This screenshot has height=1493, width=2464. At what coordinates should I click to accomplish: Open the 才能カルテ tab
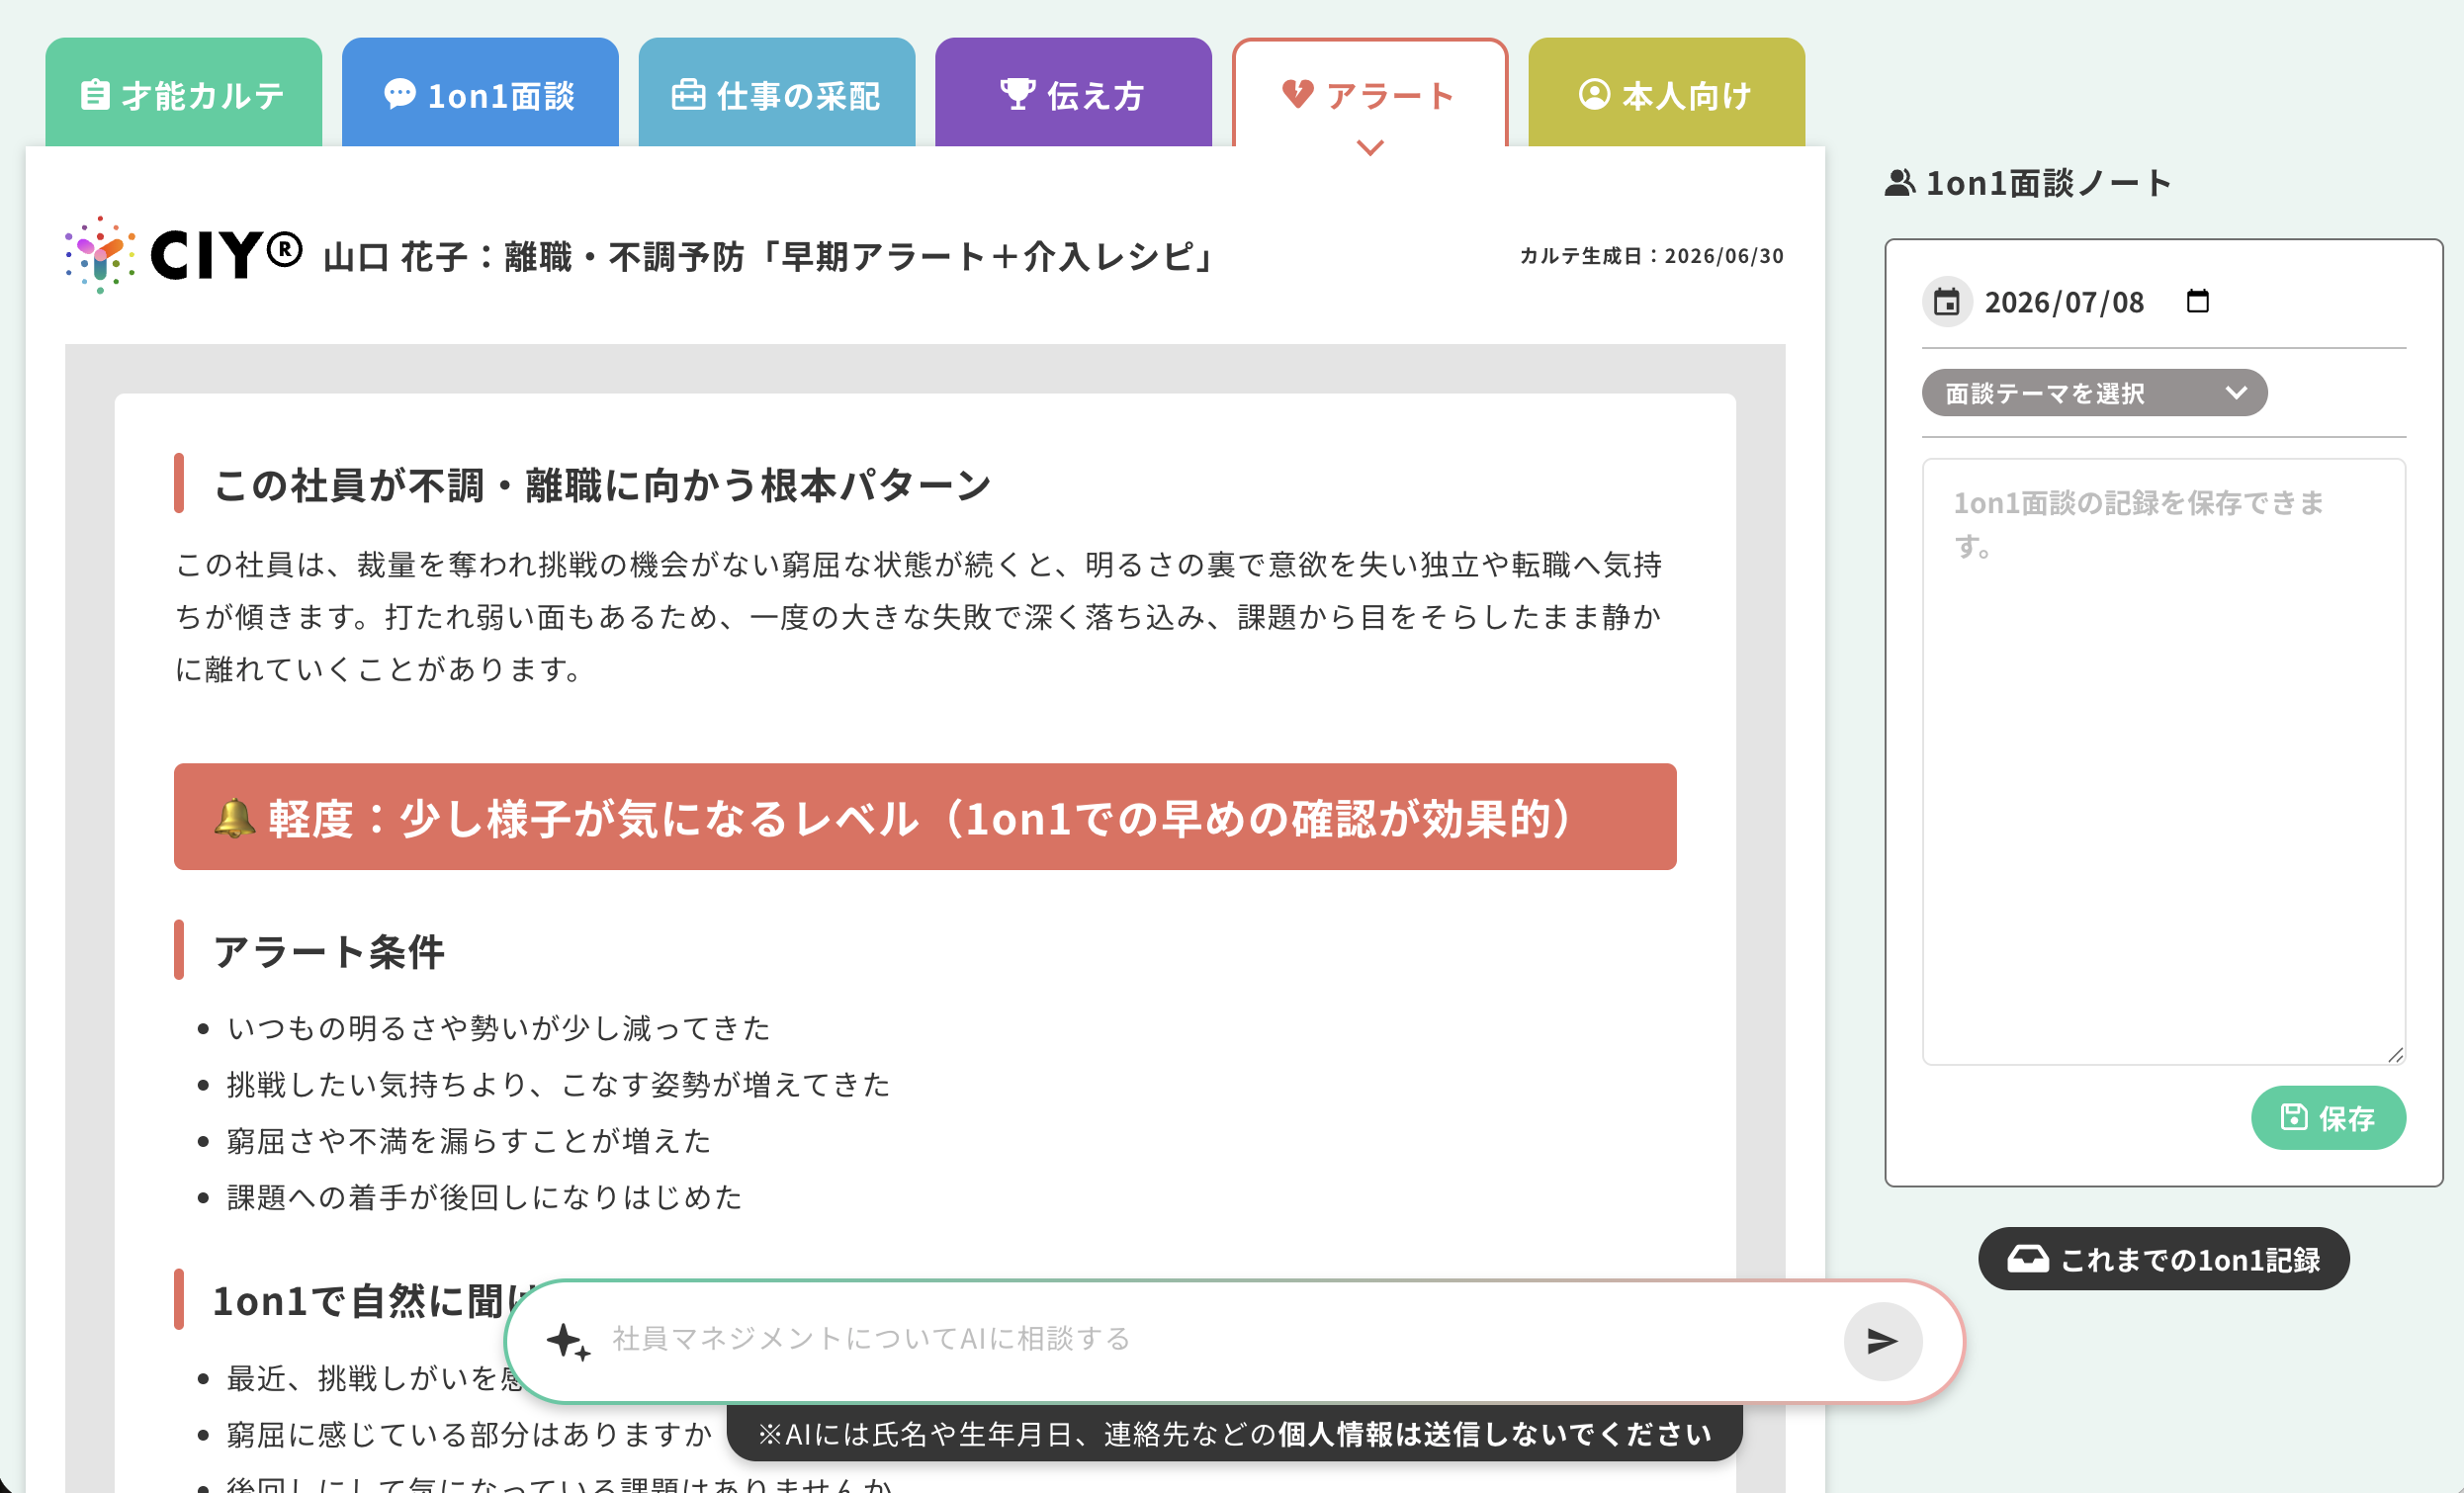point(184,93)
